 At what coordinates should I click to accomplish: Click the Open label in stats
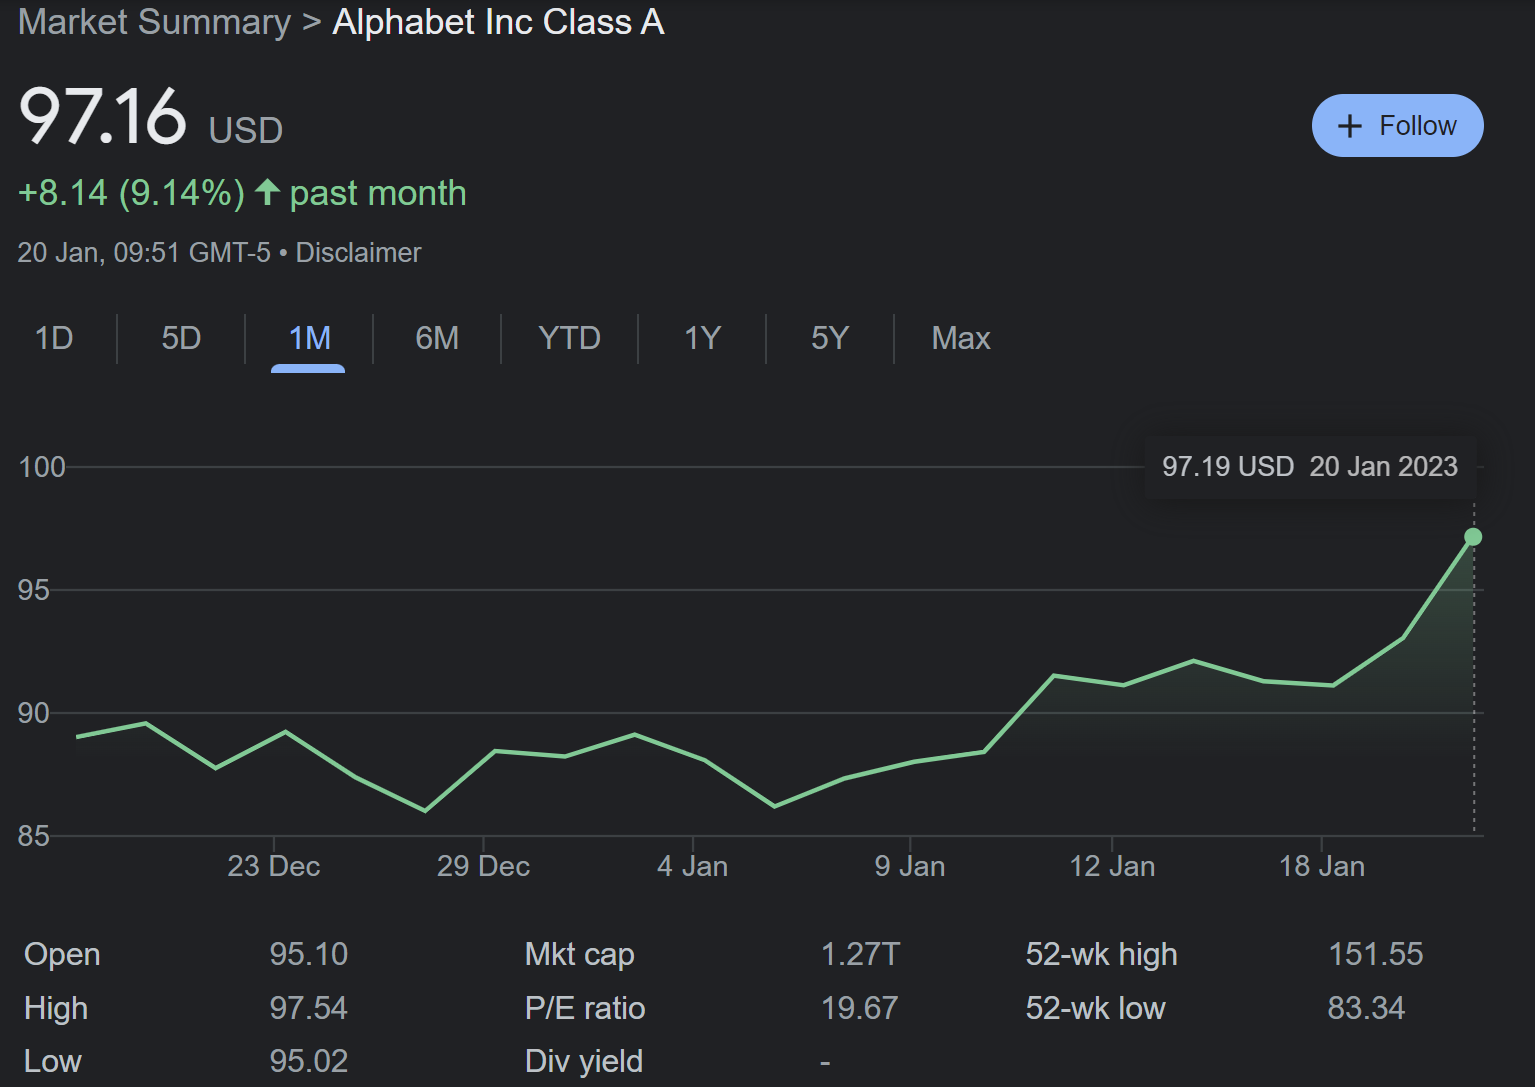point(62,955)
